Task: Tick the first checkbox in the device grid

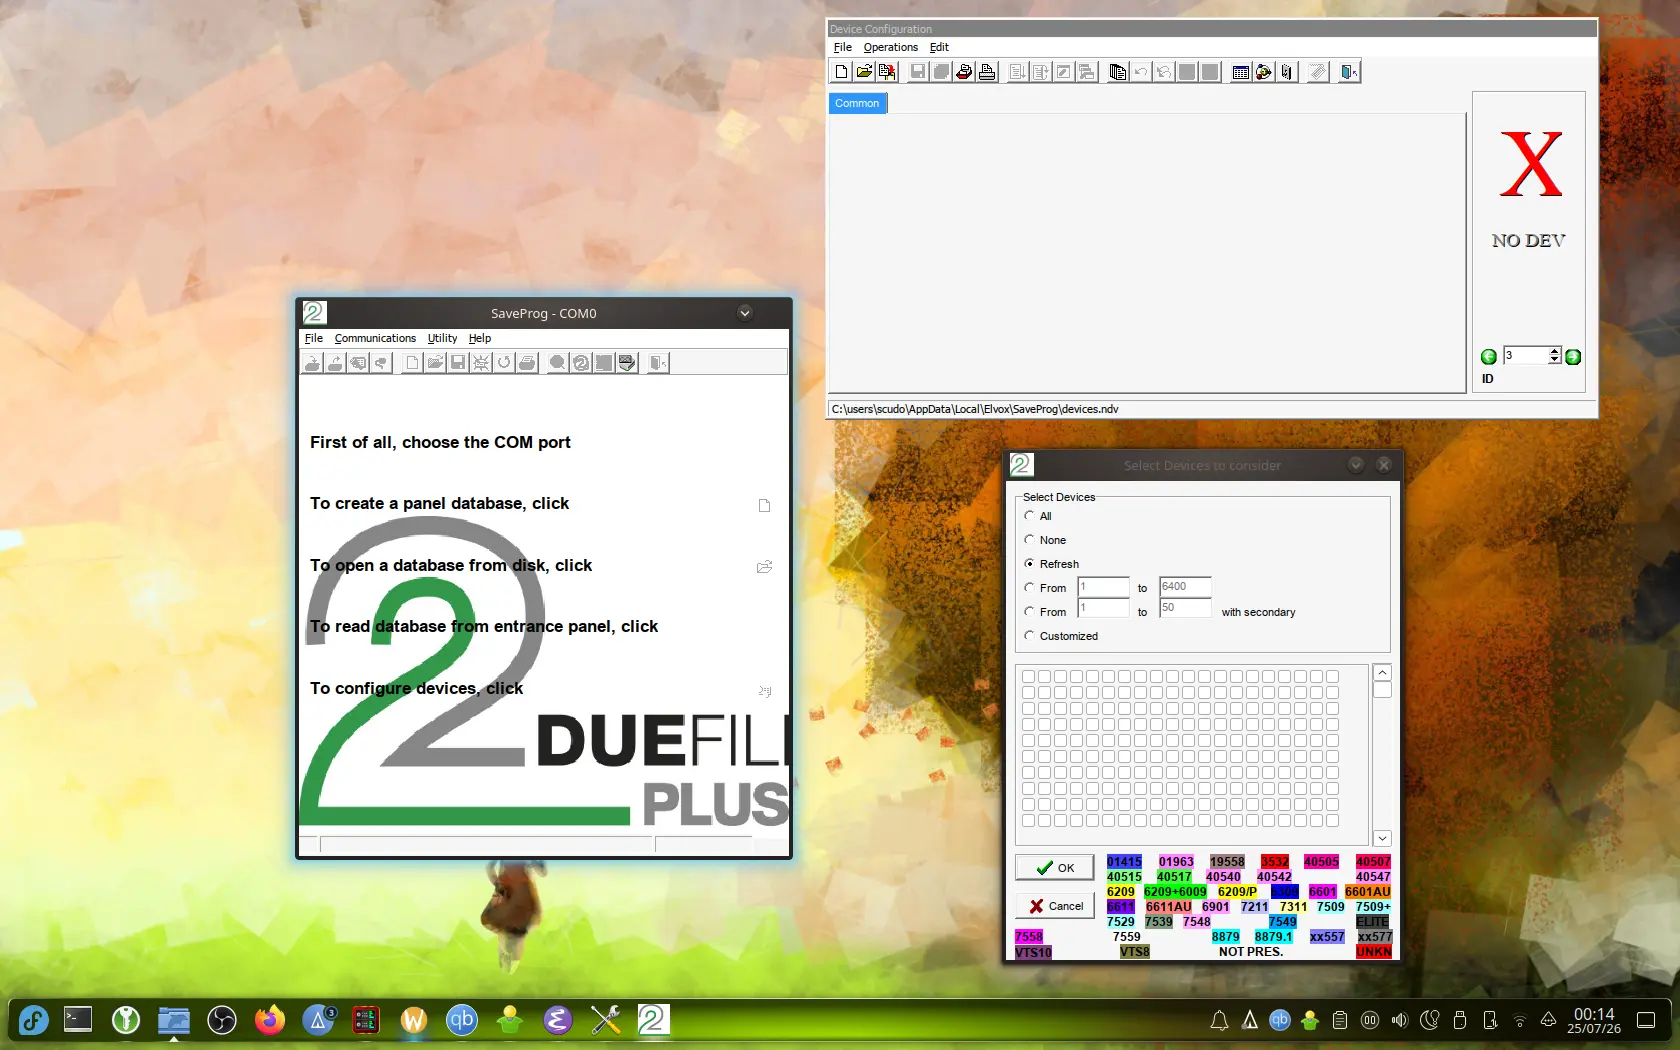Action: coord(1028,677)
